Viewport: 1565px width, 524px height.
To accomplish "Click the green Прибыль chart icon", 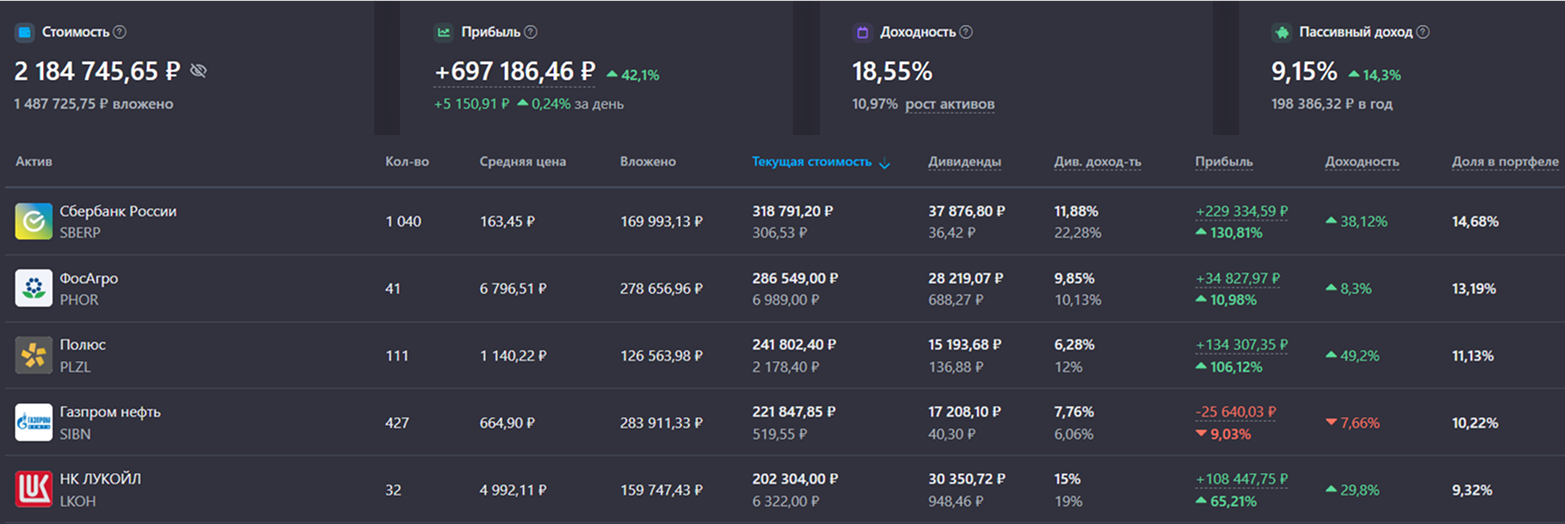I will 443,32.
